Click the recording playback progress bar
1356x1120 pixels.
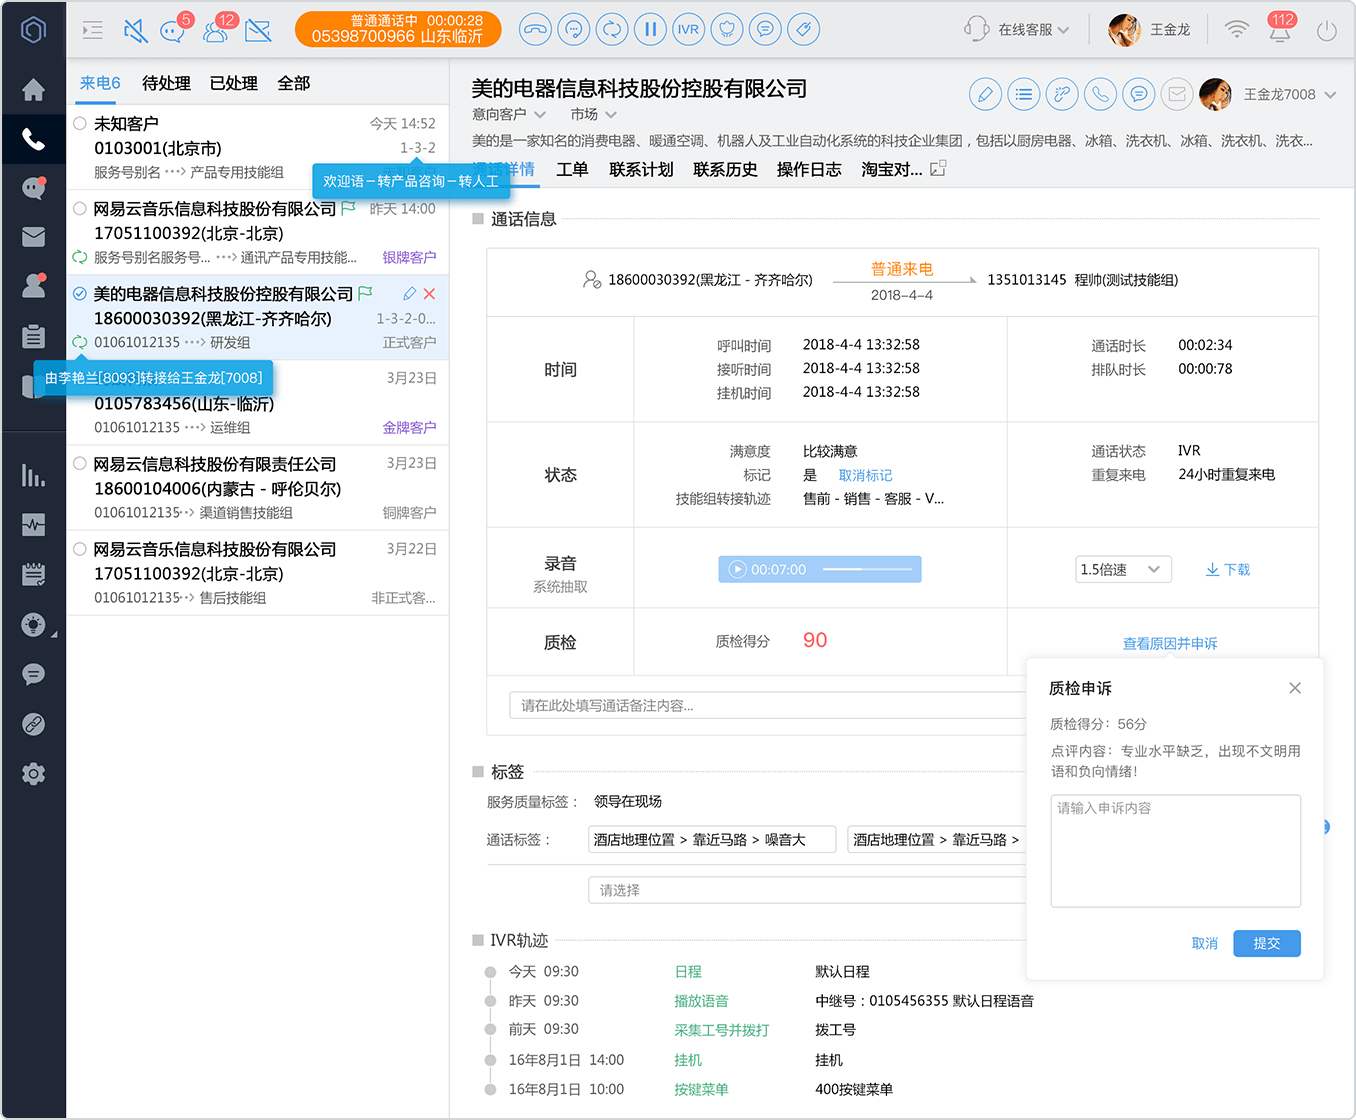(867, 569)
